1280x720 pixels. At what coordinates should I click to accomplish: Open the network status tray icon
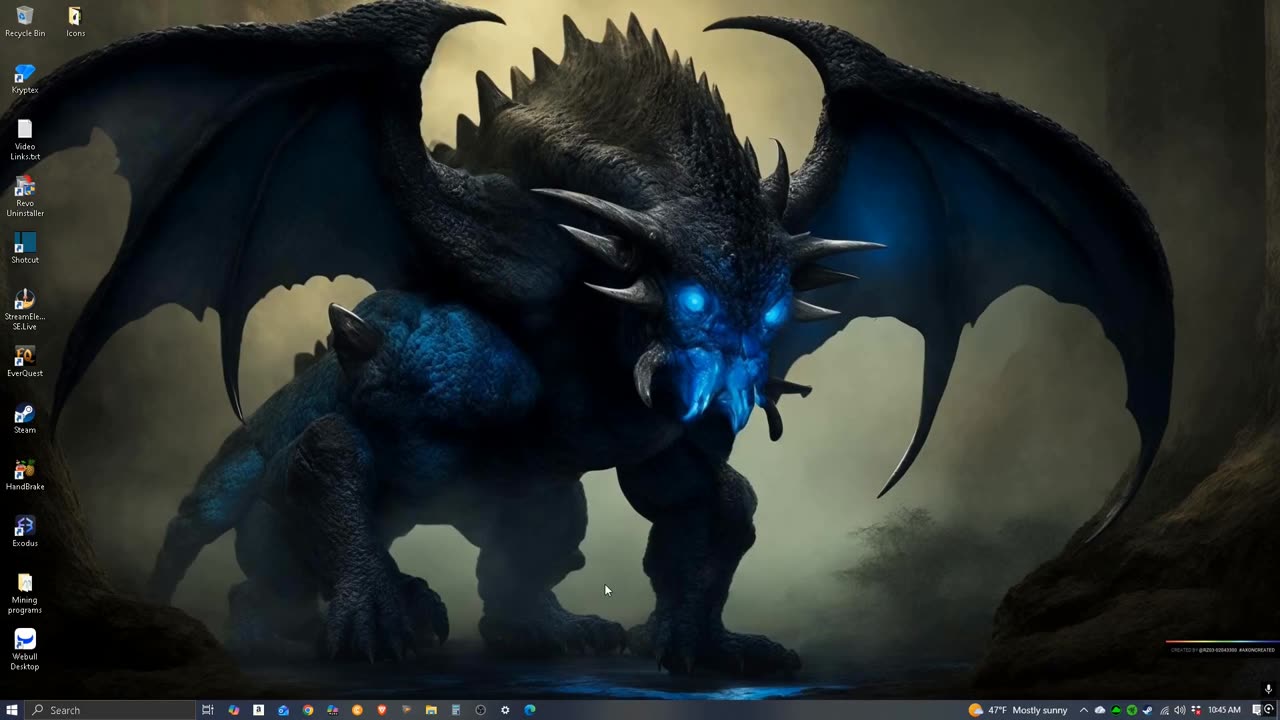click(1164, 710)
